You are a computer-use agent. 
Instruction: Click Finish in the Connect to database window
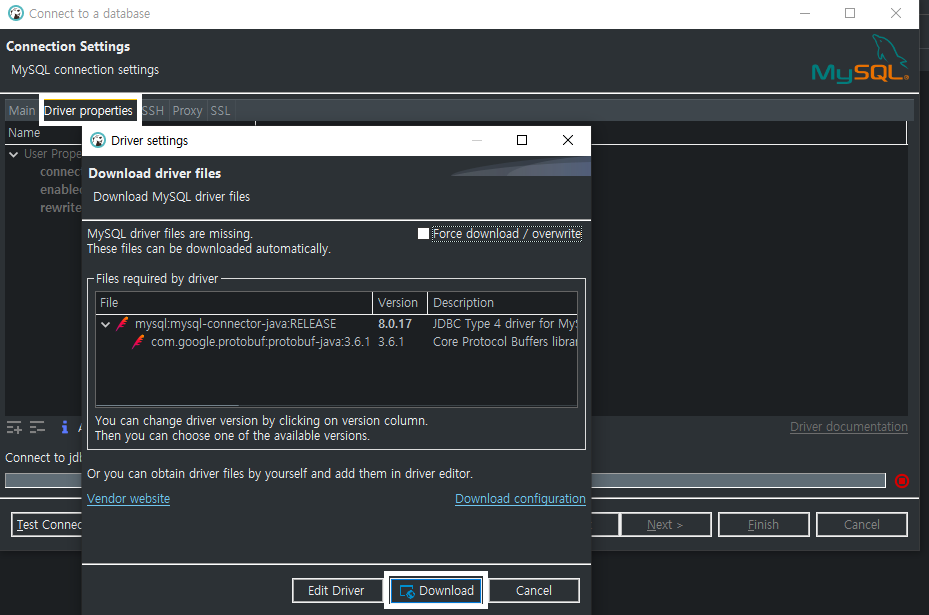coord(763,524)
